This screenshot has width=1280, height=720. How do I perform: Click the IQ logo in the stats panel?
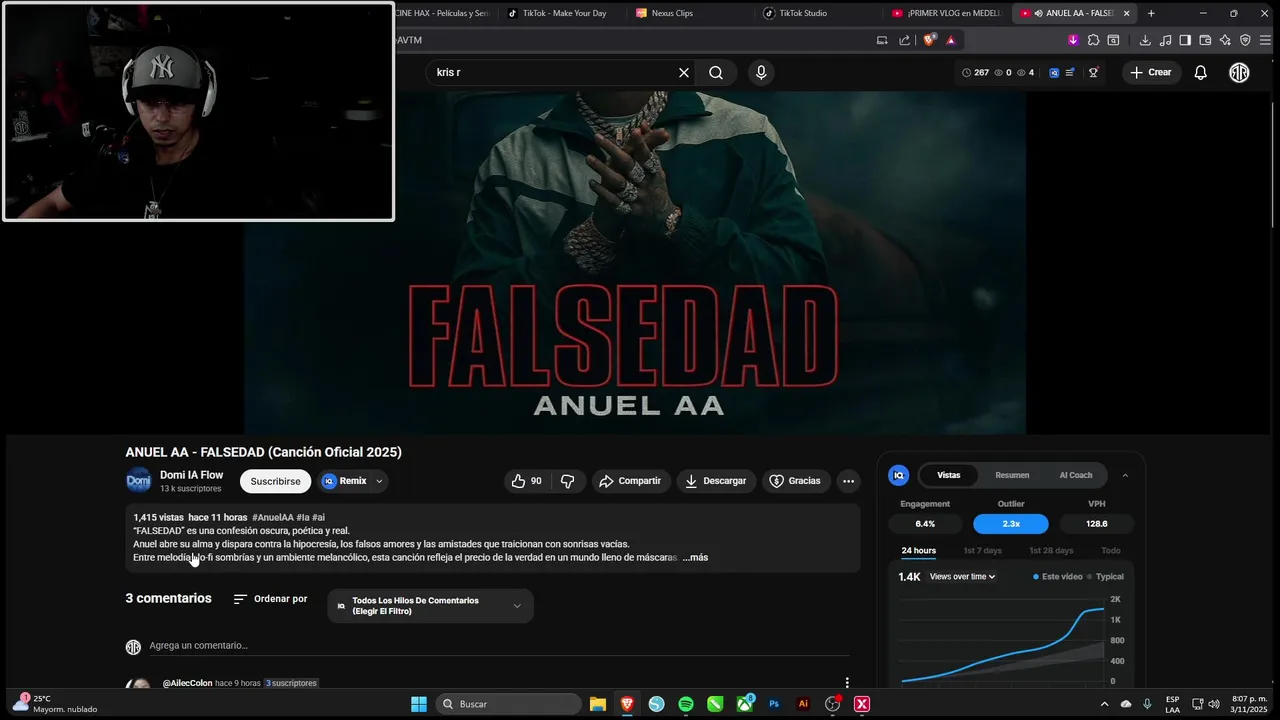coord(898,475)
